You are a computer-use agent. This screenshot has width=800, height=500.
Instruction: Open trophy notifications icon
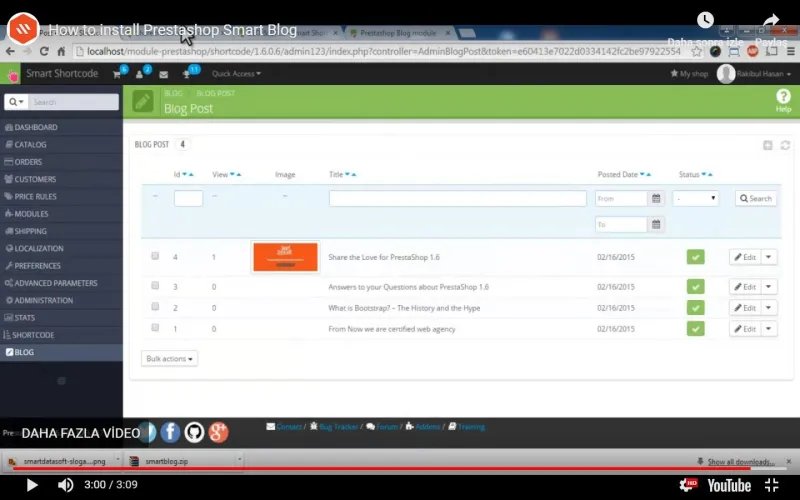point(187,74)
